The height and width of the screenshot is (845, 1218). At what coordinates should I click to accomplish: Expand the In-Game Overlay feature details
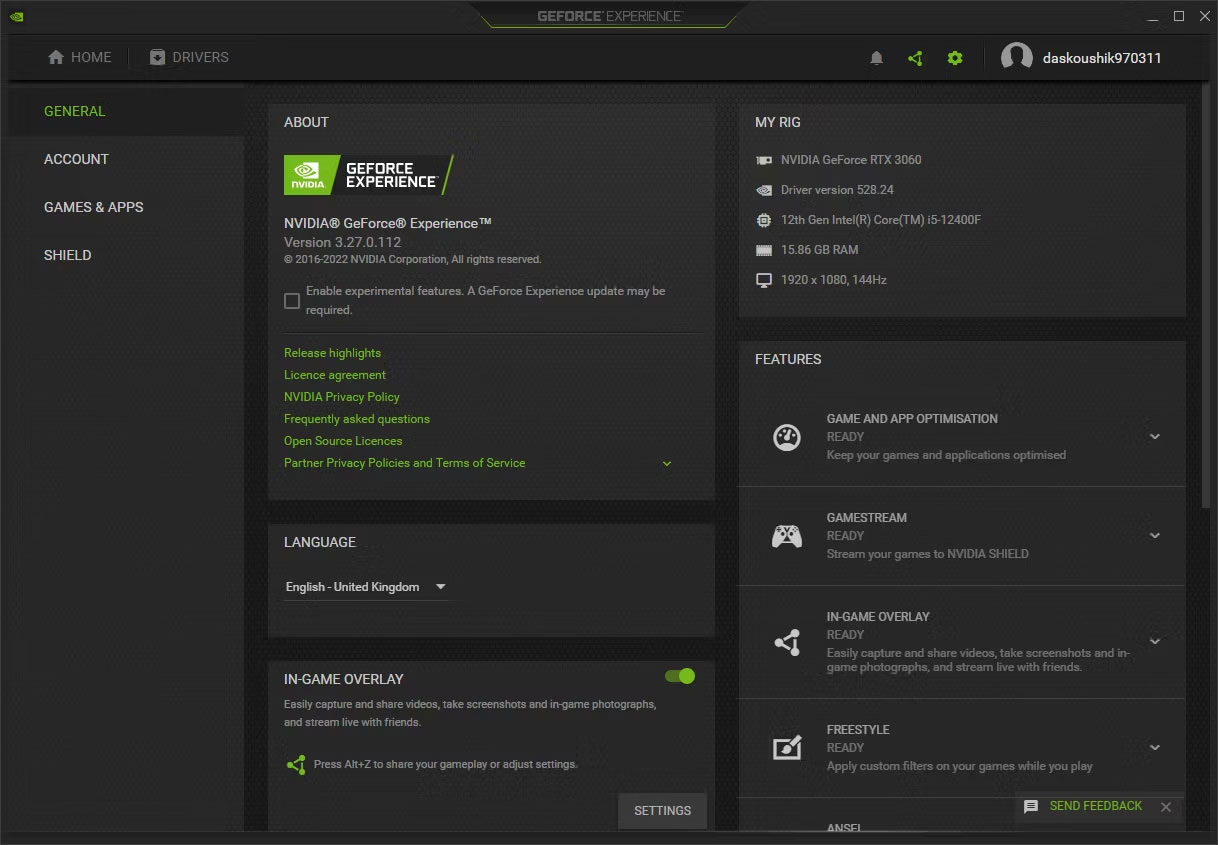click(1155, 642)
